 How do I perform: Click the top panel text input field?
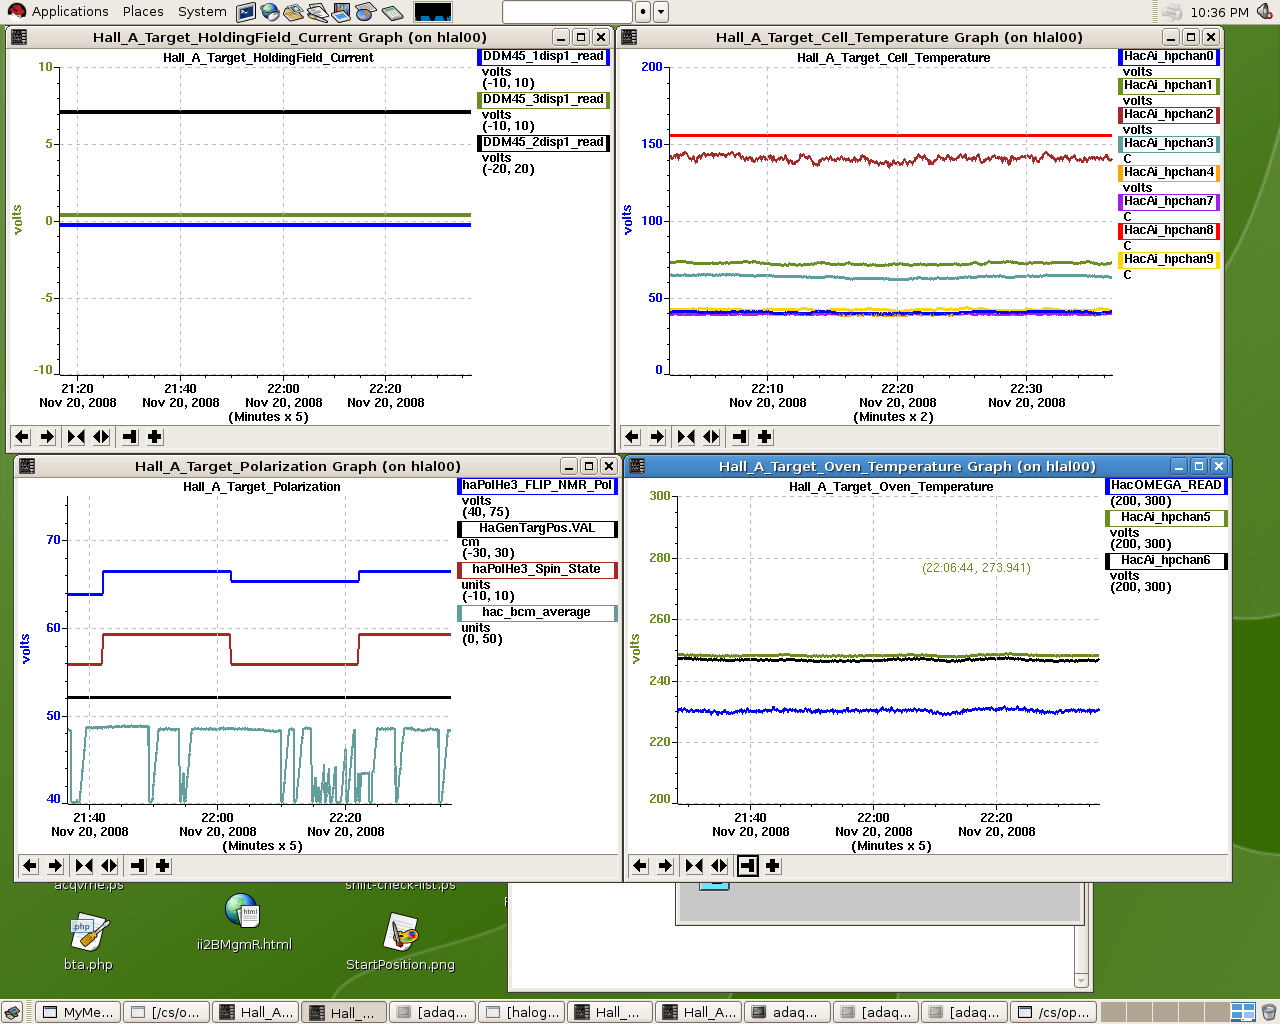coord(567,12)
